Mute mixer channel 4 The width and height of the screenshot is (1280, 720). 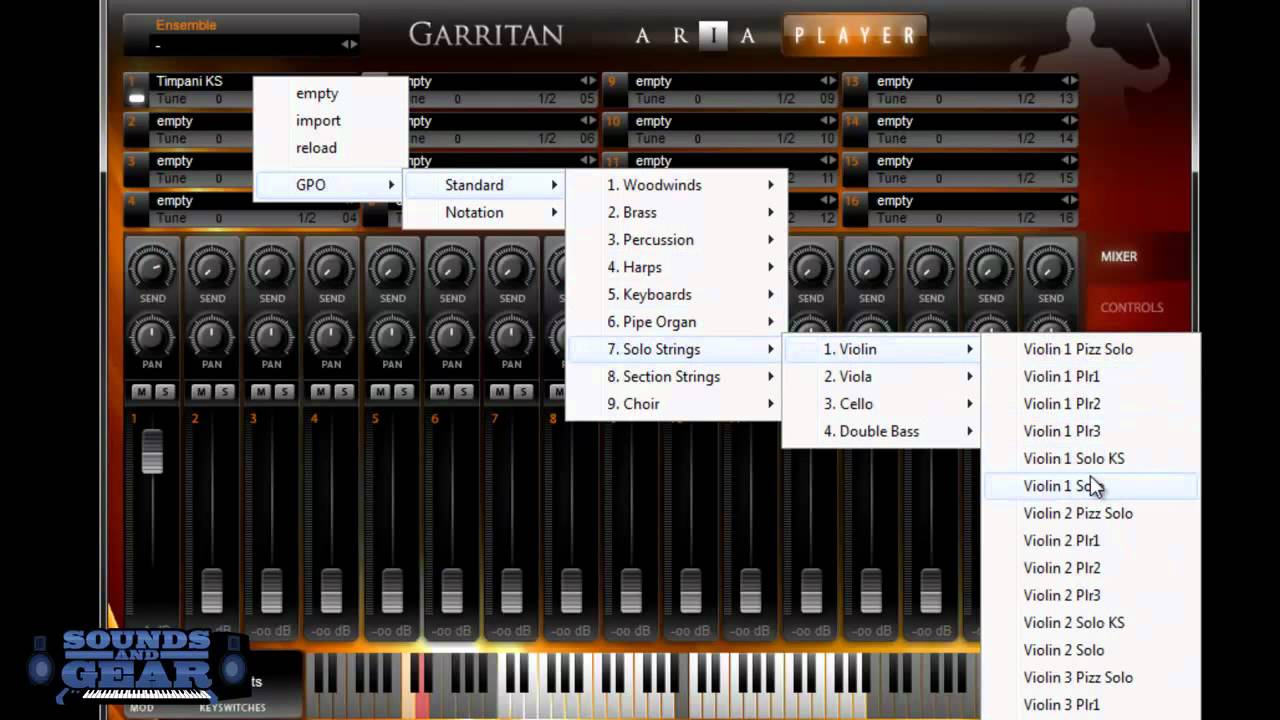point(321,391)
